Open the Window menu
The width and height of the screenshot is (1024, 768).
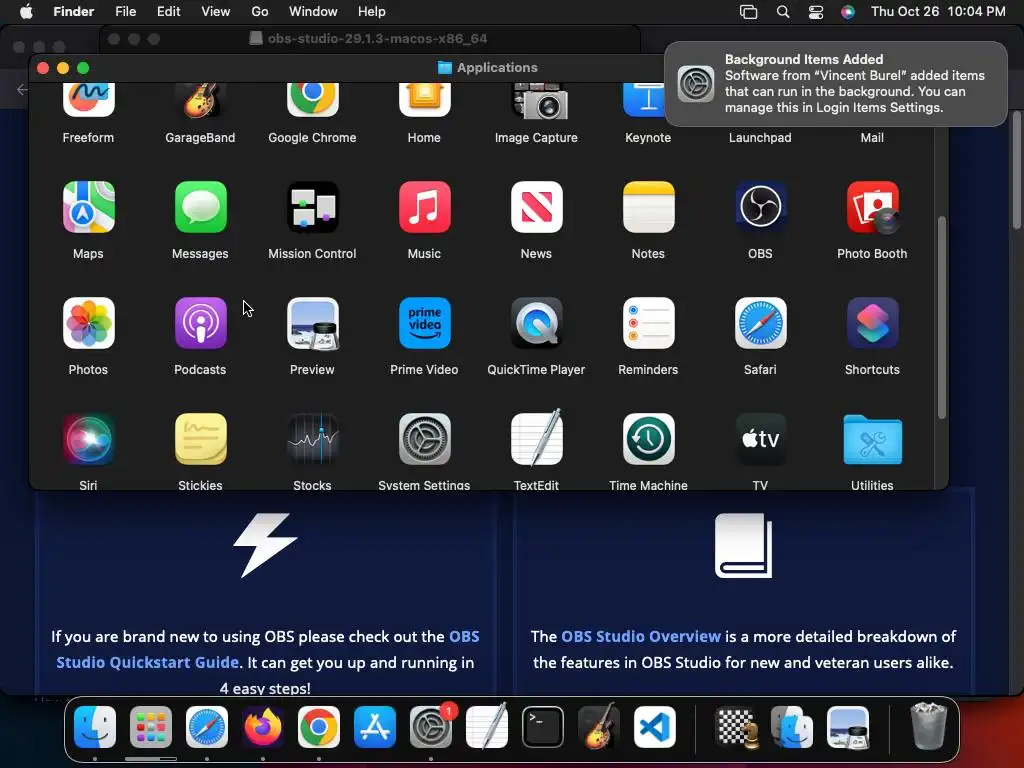coord(313,12)
